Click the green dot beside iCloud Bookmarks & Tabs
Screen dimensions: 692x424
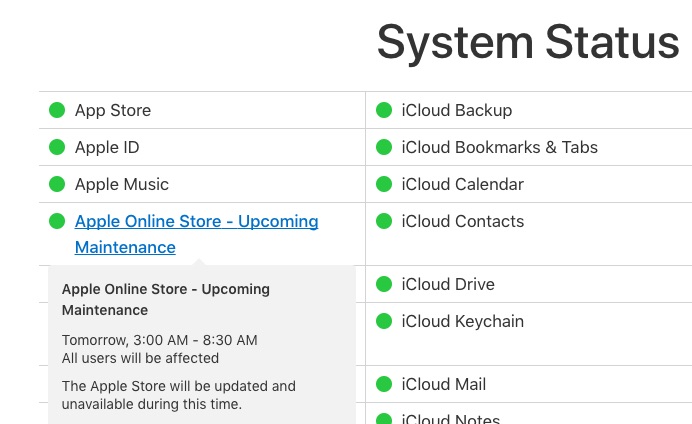click(x=384, y=147)
